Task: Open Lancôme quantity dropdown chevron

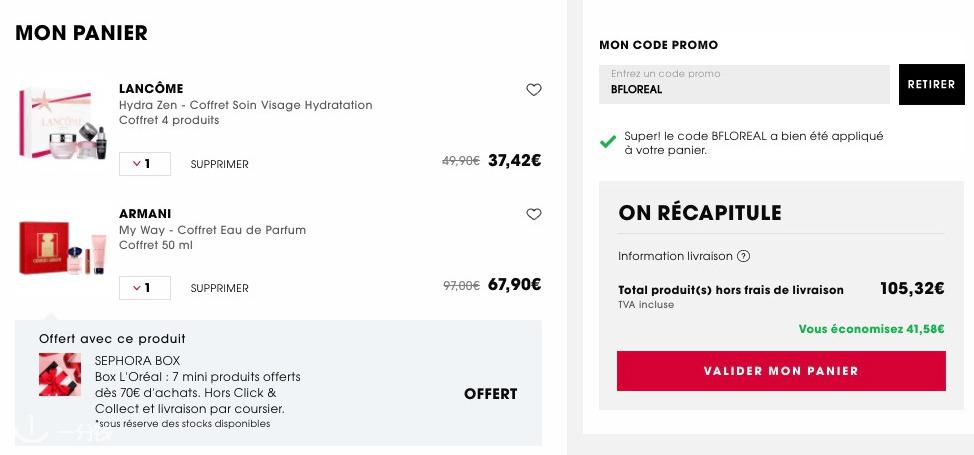Action: tap(137, 164)
